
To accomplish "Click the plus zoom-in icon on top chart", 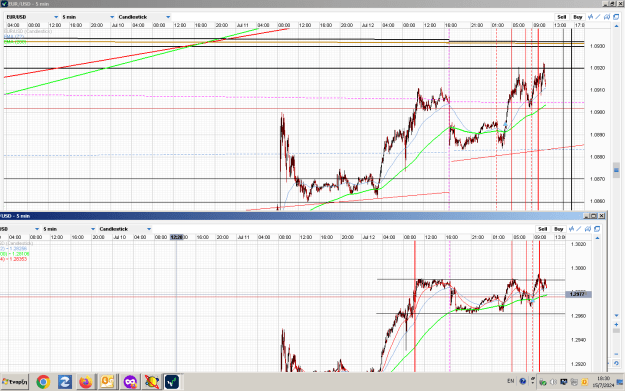I will (616, 324).
